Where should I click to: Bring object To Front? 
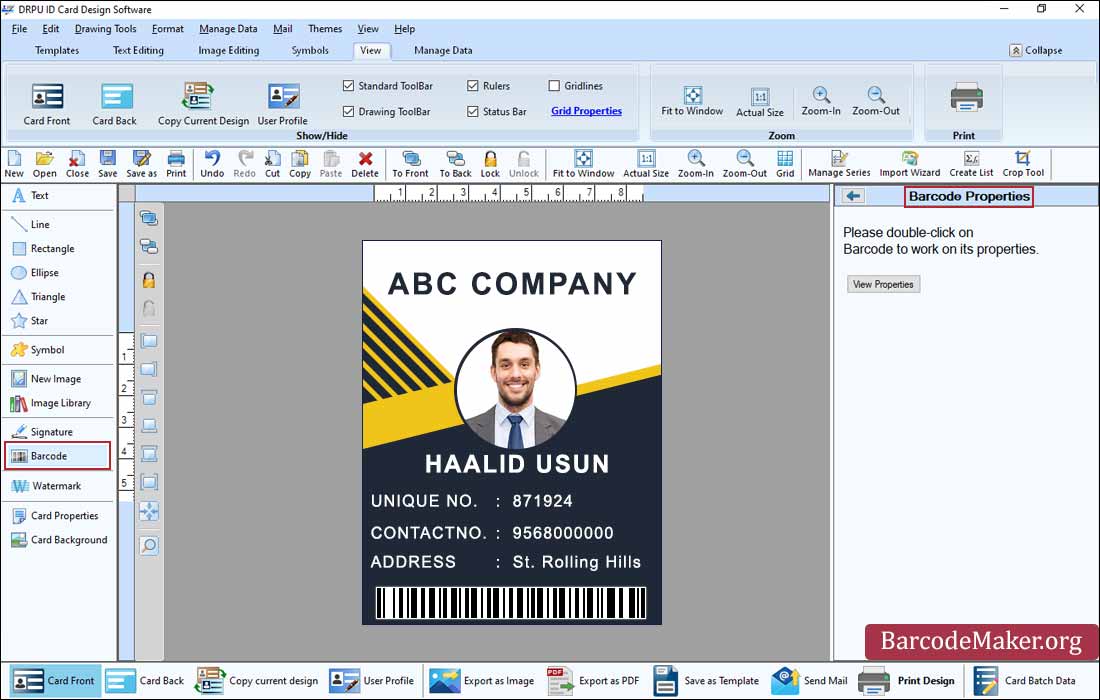(410, 164)
